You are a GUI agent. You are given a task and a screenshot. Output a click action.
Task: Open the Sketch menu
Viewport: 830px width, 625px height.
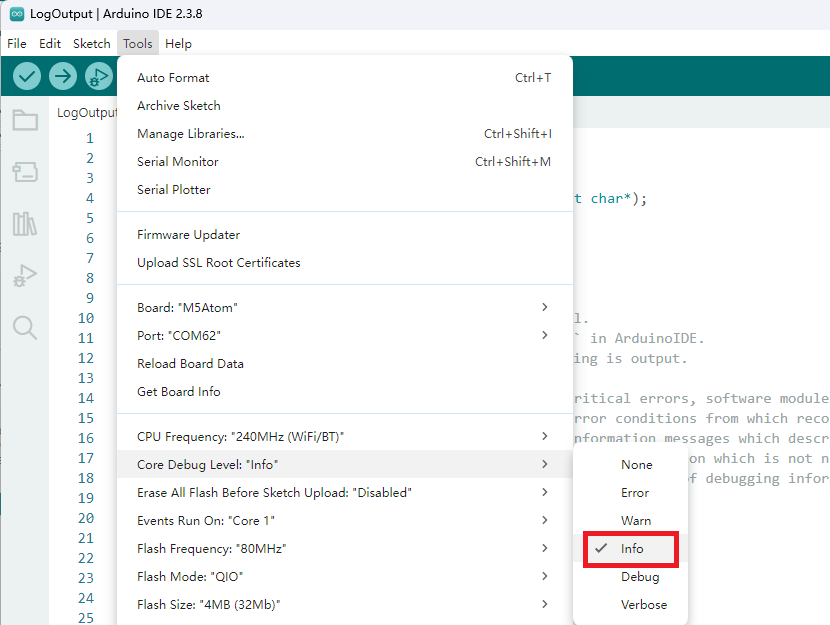tap(92, 44)
